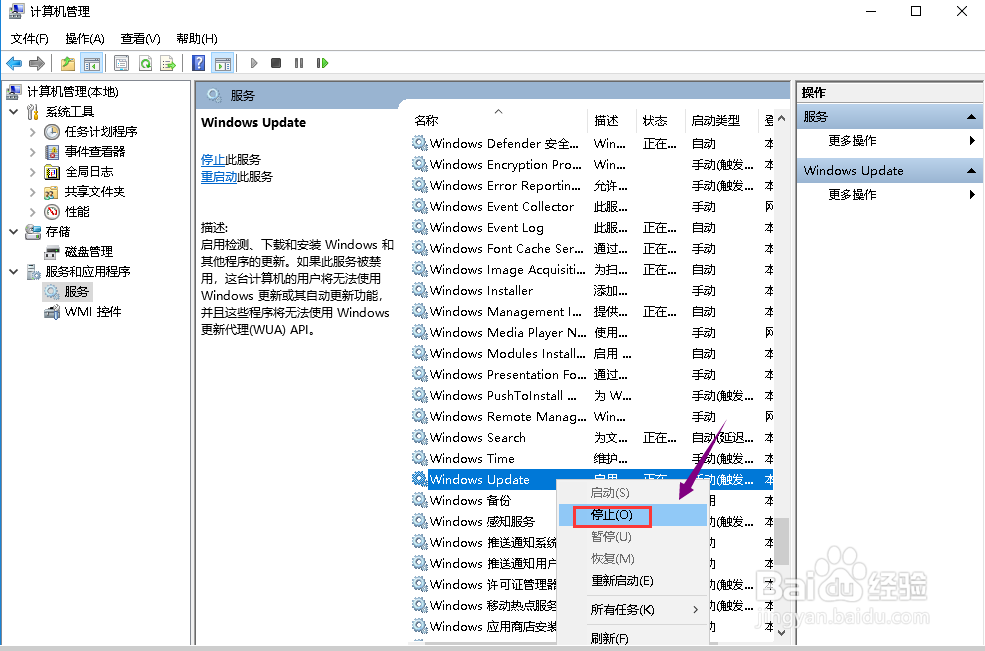The height and width of the screenshot is (651, 985).
Task: Click the 重启动 this service link
Action: (219, 177)
